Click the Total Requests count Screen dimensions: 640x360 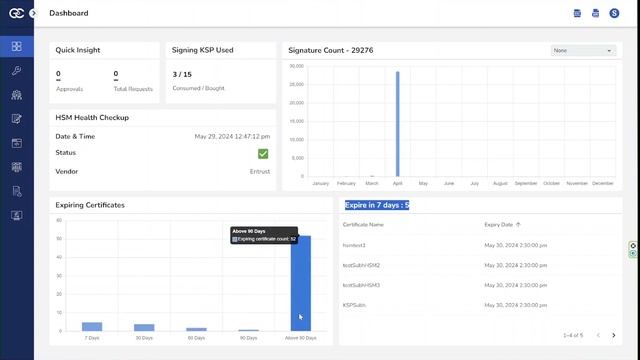(x=116, y=74)
